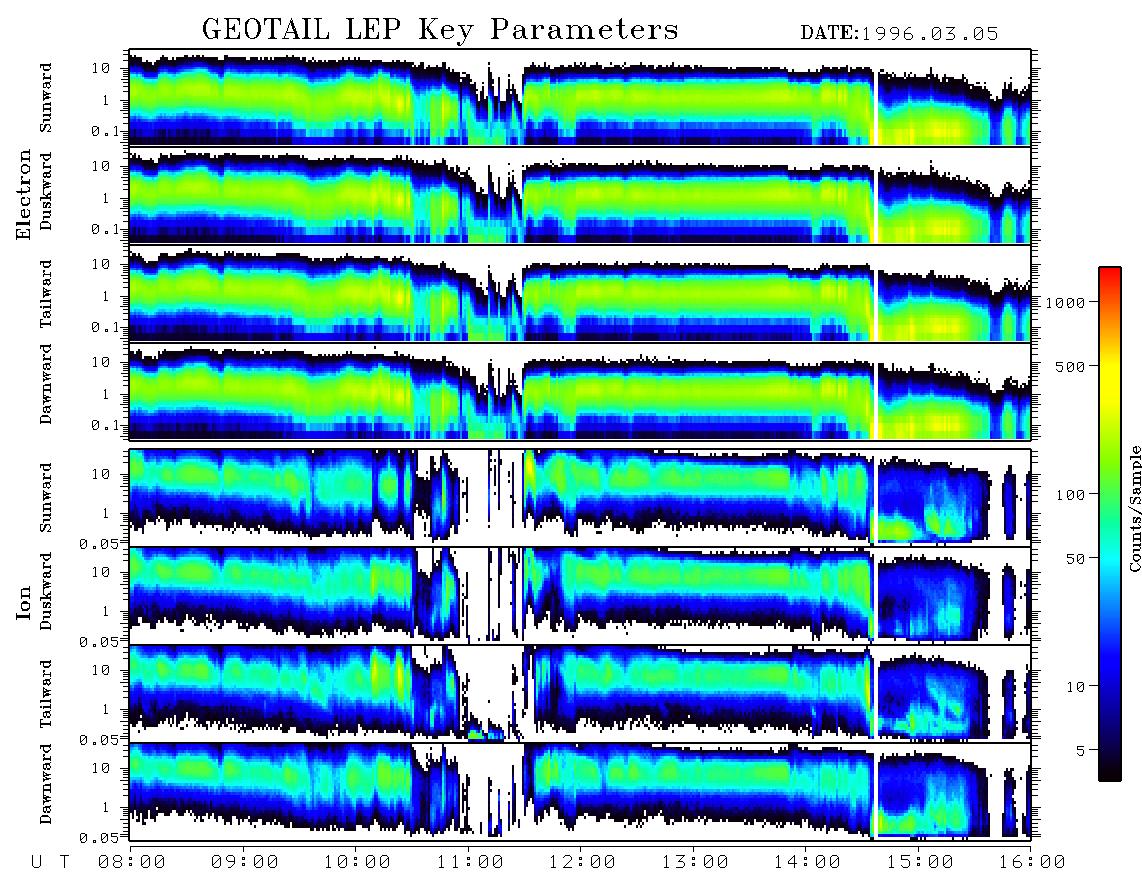Image resolution: width=1142 pixels, height=880 pixels.
Task: Select the Electron Duskward axis label
Action: pyautogui.click(x=46, y=191)
